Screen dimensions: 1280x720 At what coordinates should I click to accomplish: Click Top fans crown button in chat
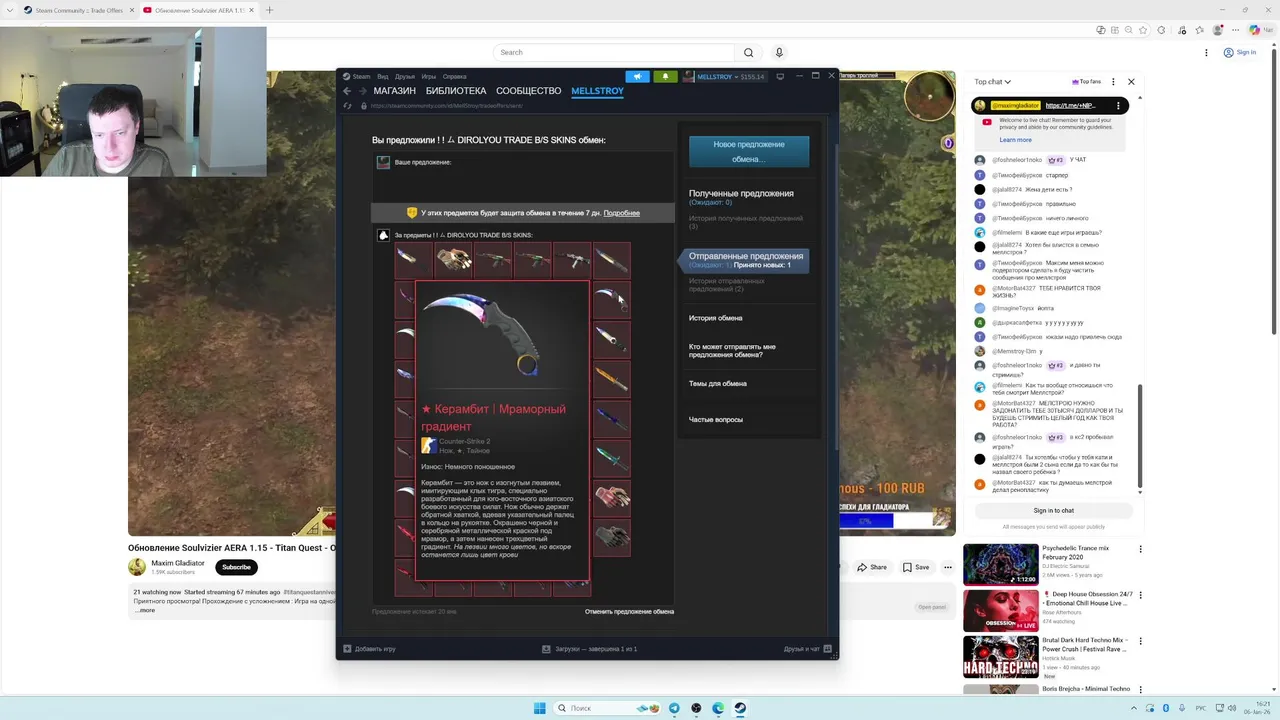tap(1087, 82)
